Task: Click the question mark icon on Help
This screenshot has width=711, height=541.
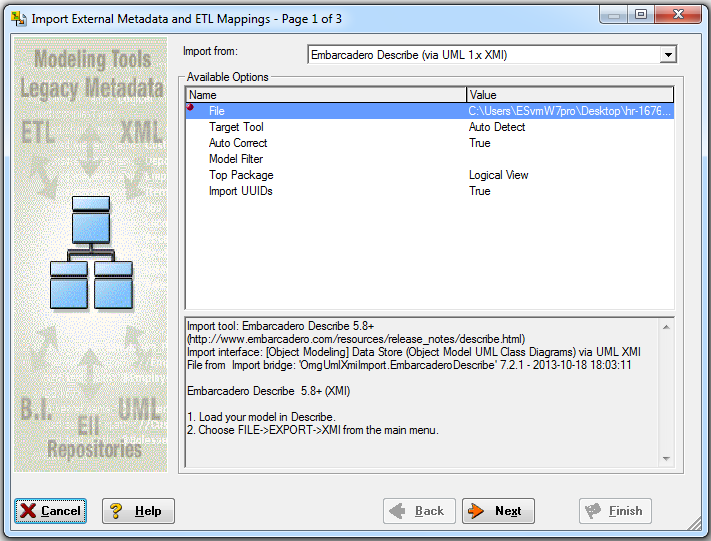Action: click(x=116, y=511)
